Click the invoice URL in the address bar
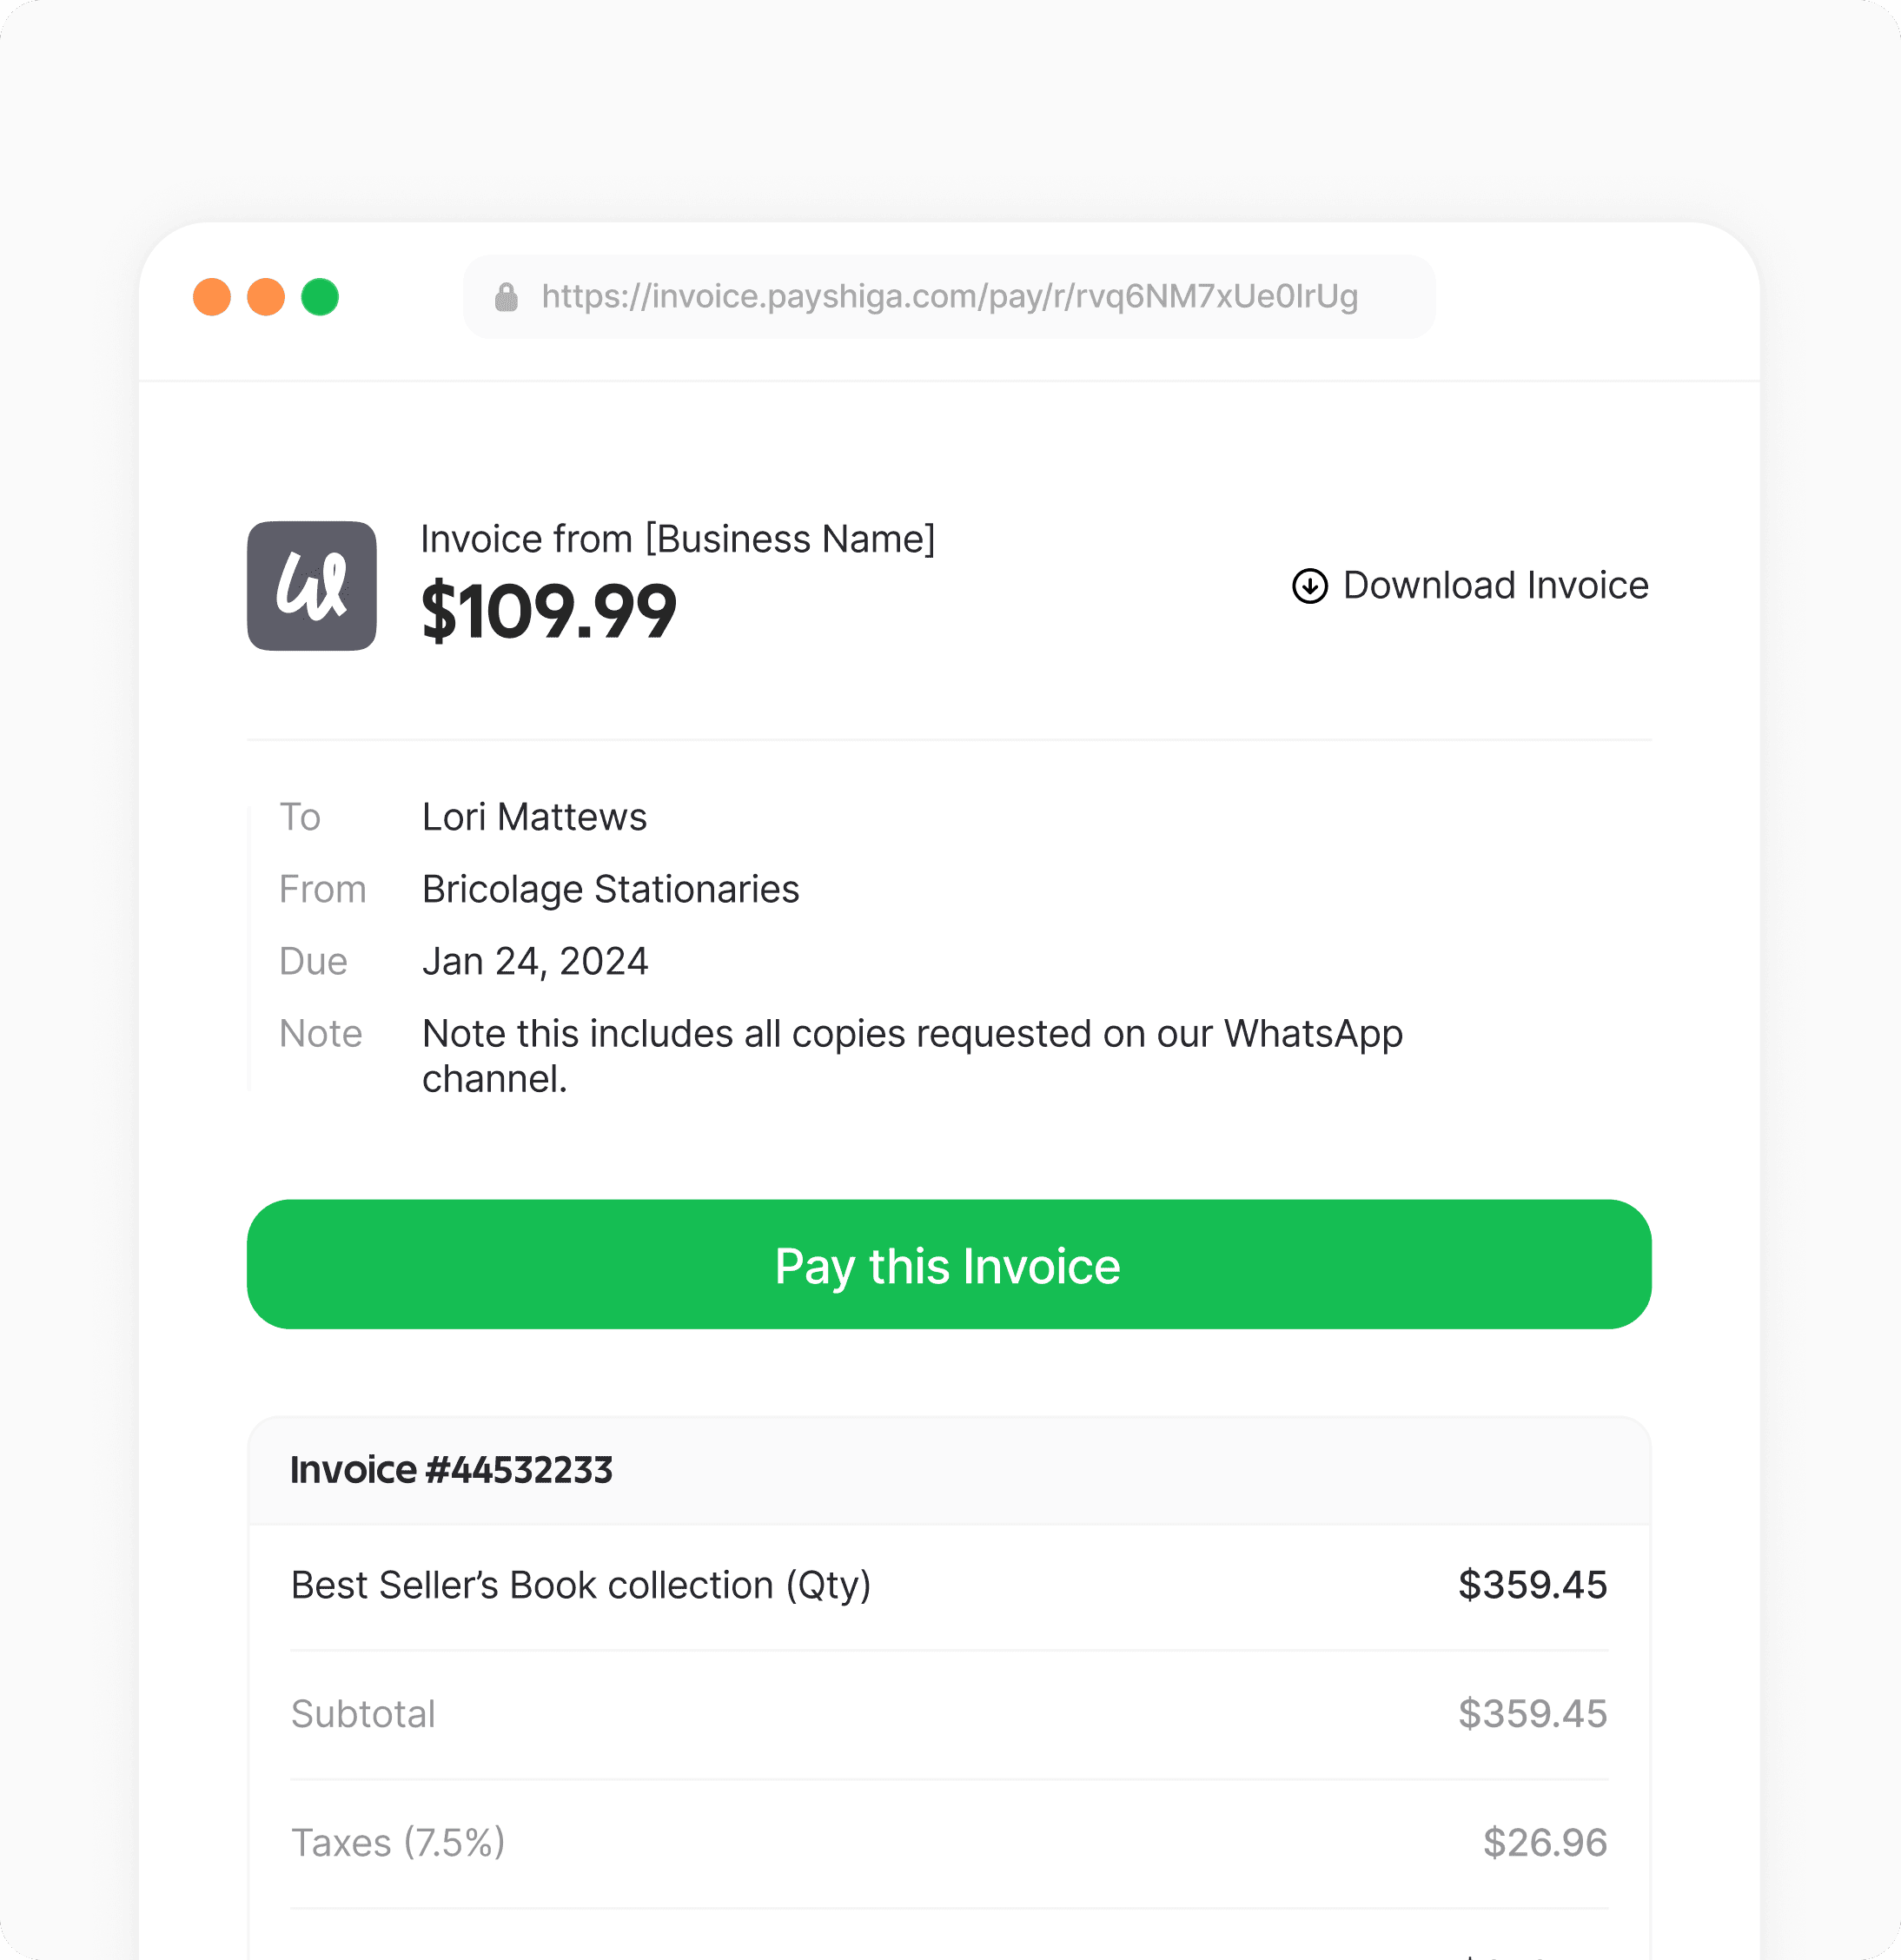Screen dimensions: 1901x1960 (x=948, y=296)
